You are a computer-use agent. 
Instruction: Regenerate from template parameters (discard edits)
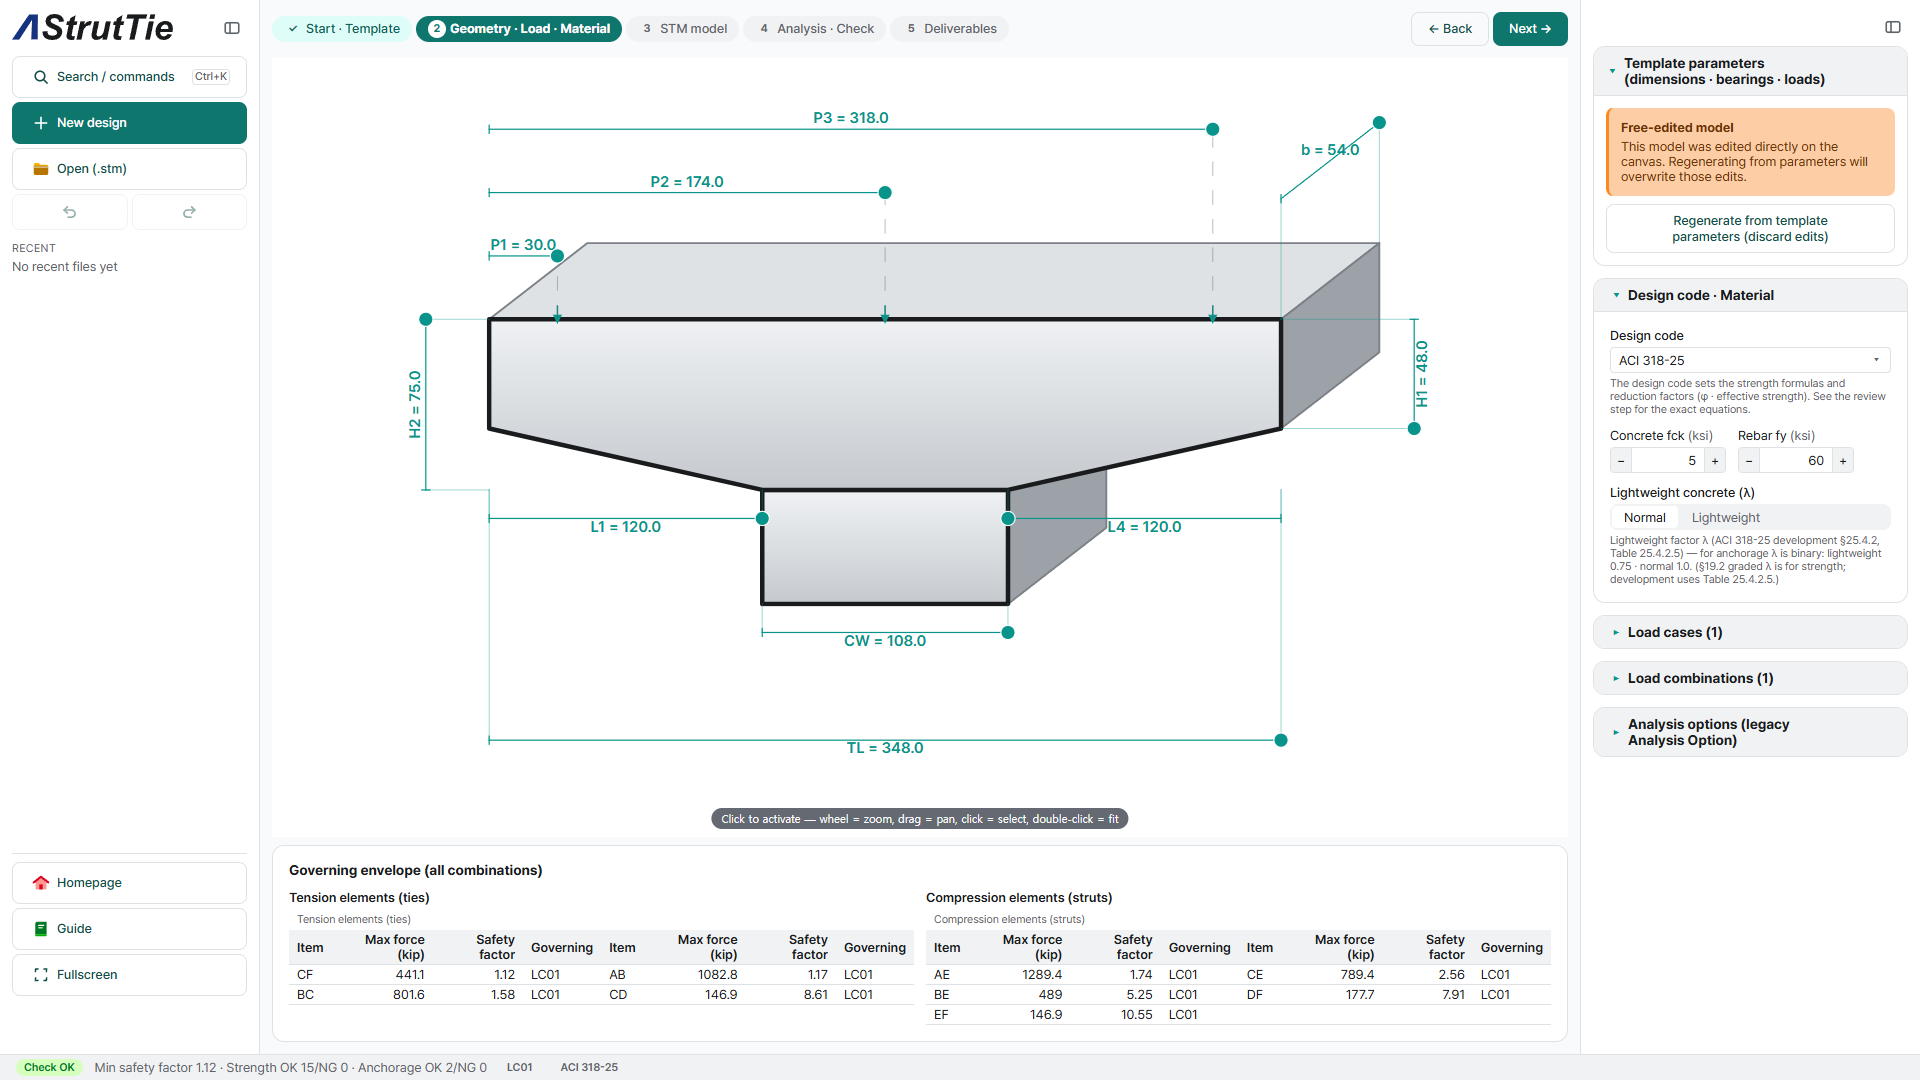pyautogui.click(x=1750, y=229)
